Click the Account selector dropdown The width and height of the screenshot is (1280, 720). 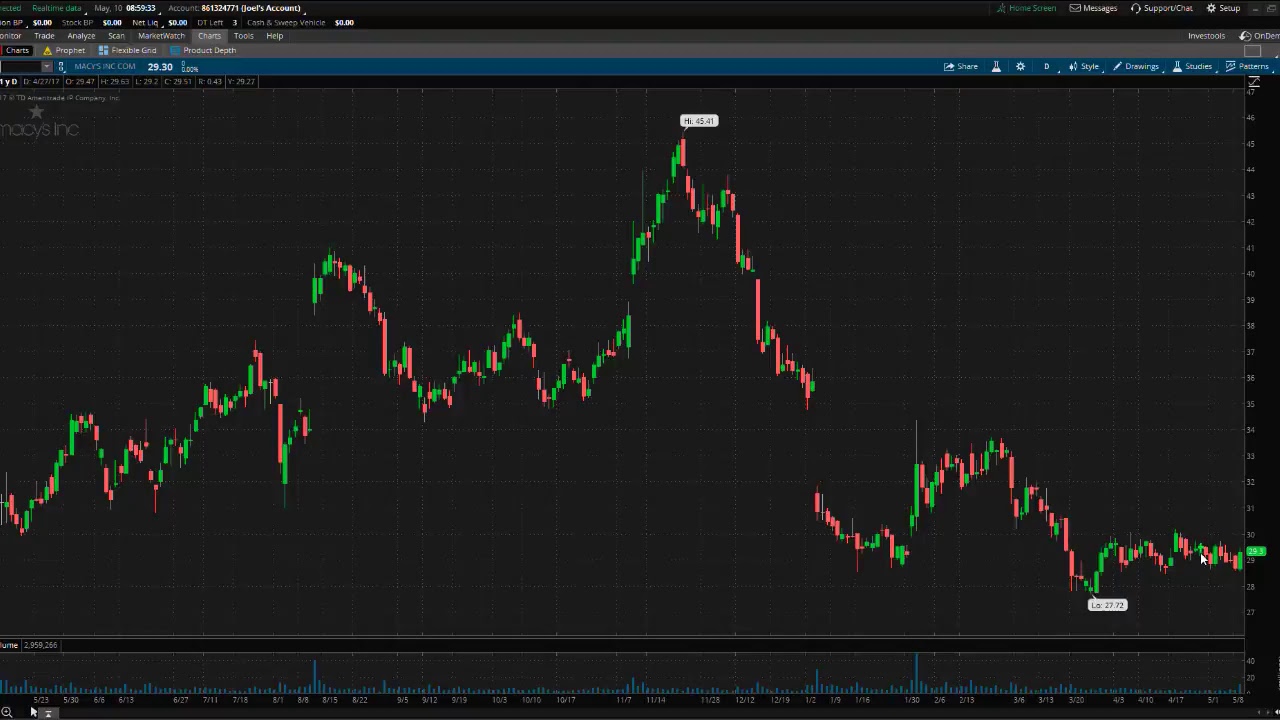coord(235,8)
